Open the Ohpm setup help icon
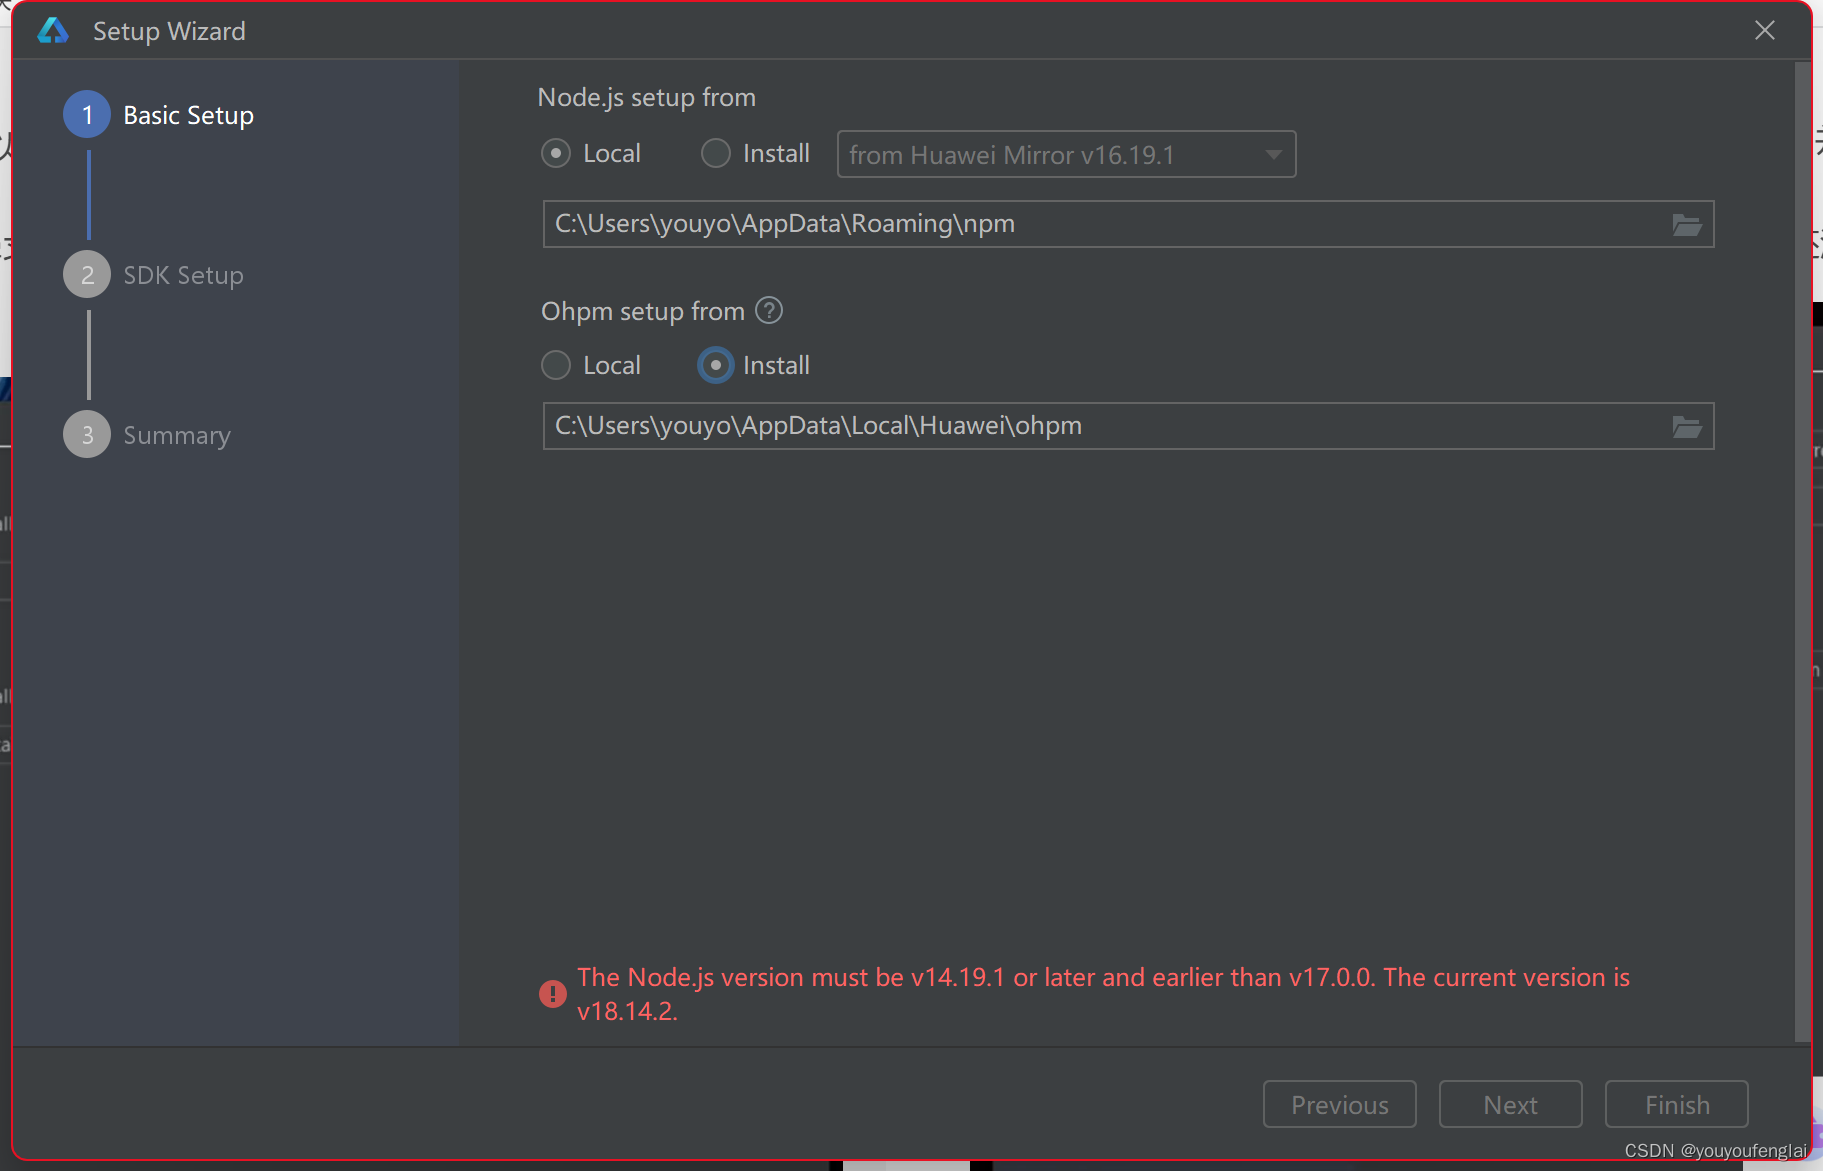1823x1171 pixels. coord(769,311)
